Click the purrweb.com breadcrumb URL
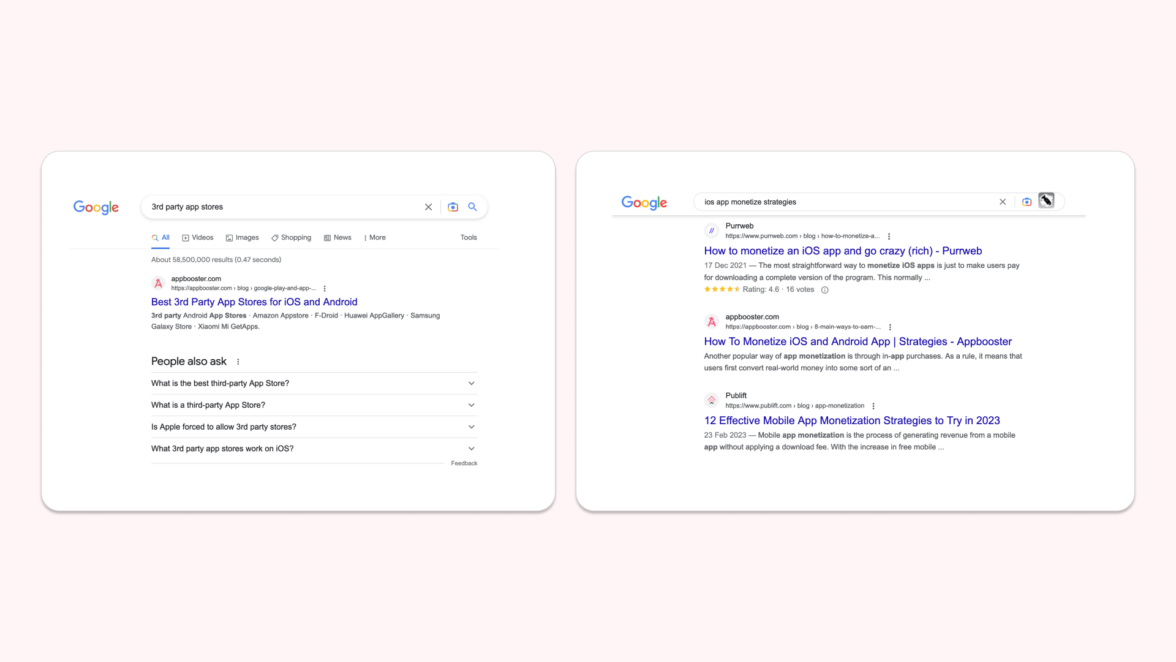1176x662 pixels. [x=802, y=236]
